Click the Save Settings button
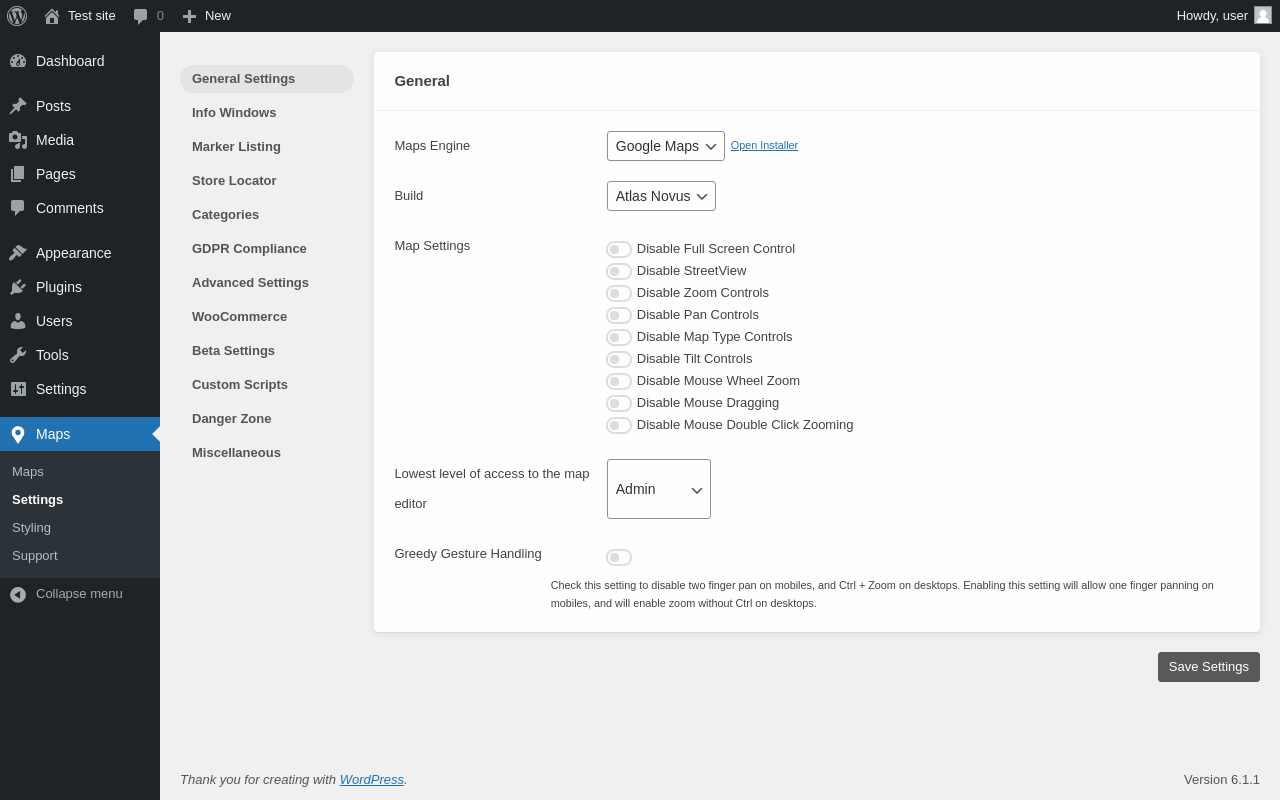This screenshot has height=800, width=1280. 1208,667
